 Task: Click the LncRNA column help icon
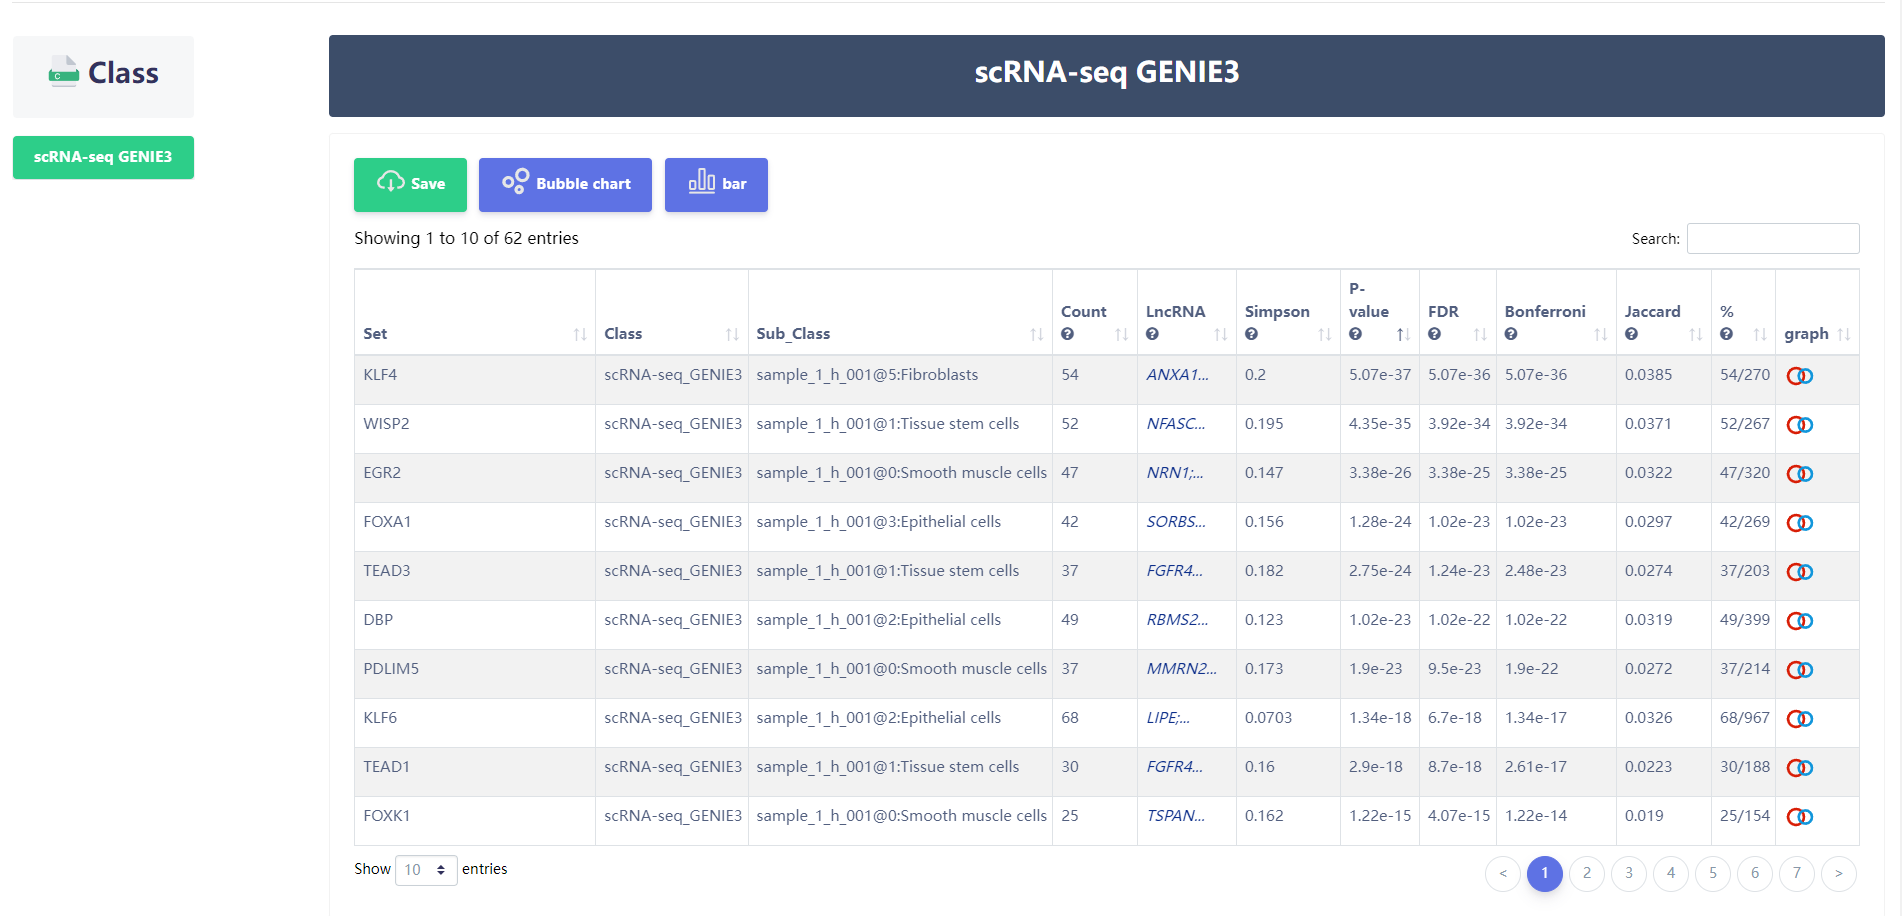coord(1152,334)
